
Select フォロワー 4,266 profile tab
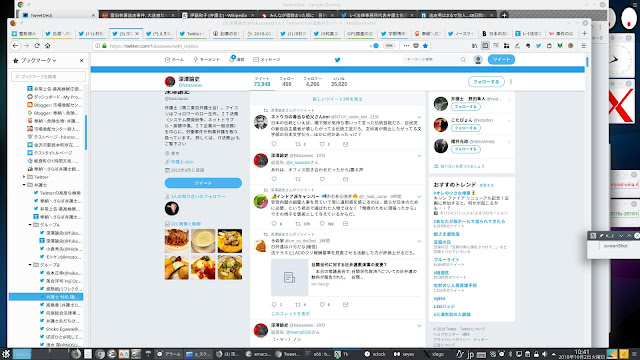point(312,81)
